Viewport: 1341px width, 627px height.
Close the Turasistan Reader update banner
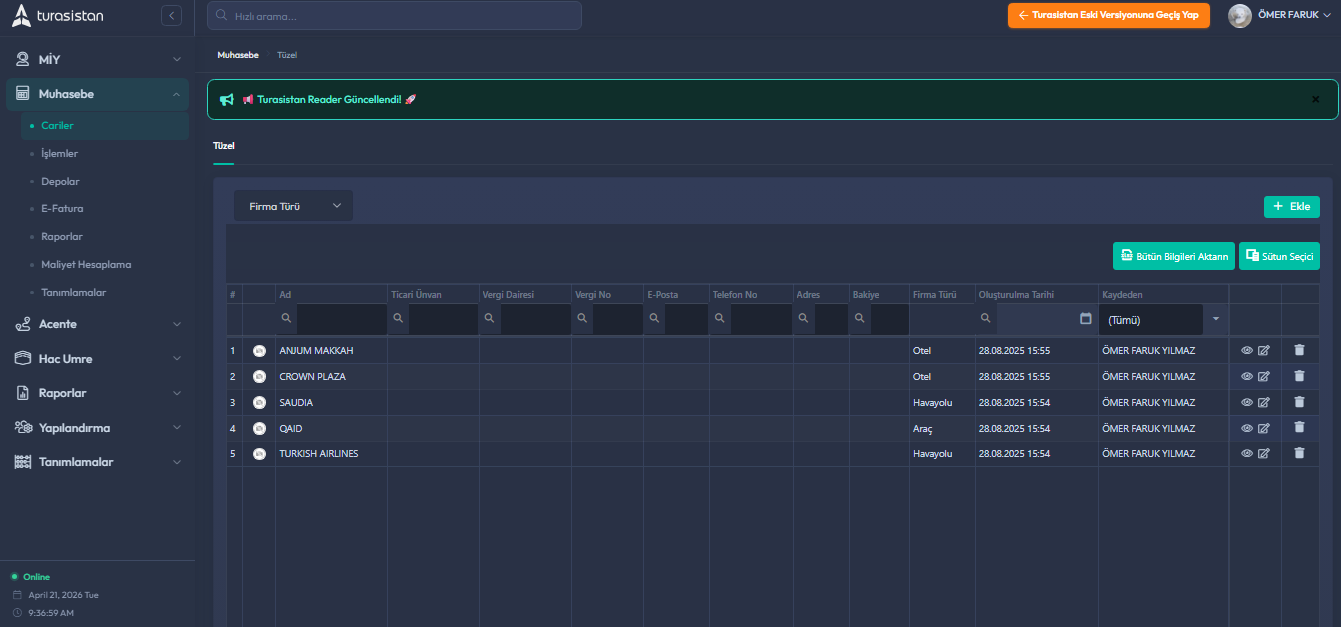(1315, 99)
